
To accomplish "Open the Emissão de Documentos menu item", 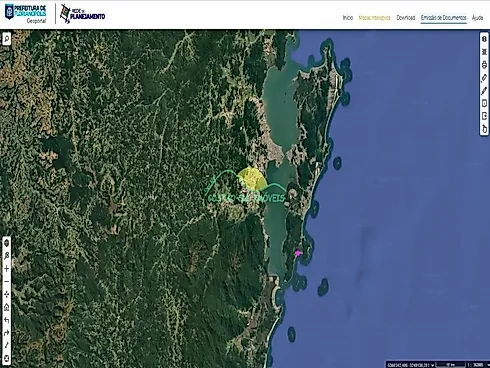I will tap(443, 18).
